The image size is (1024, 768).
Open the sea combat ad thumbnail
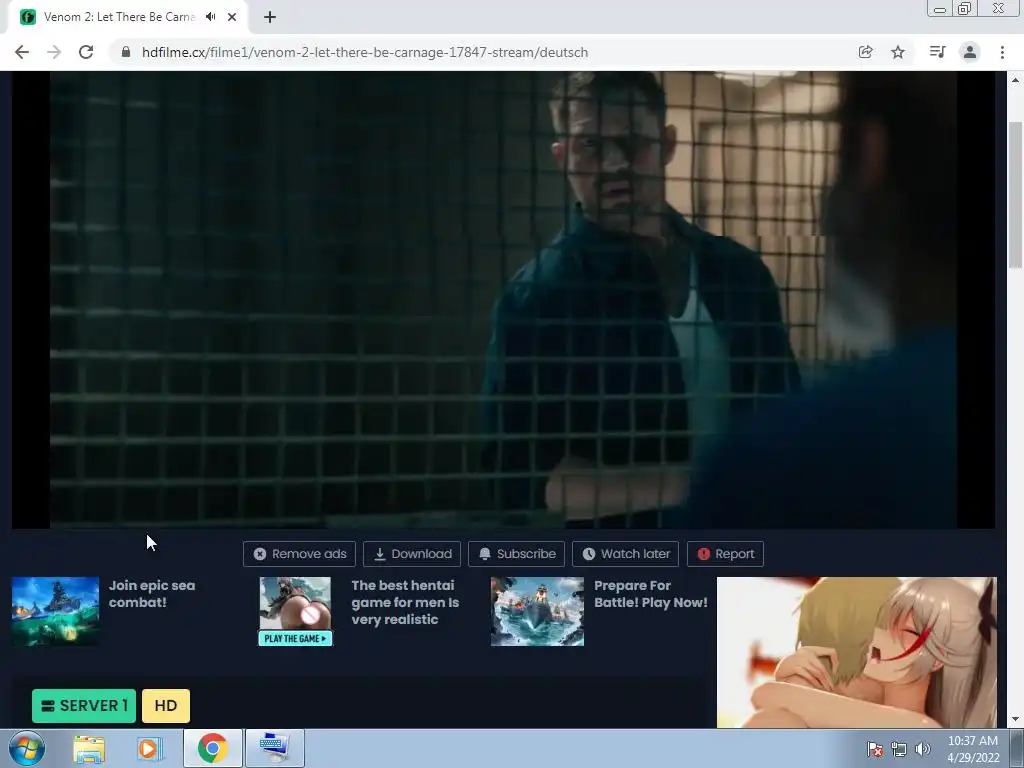click(56, 611)
